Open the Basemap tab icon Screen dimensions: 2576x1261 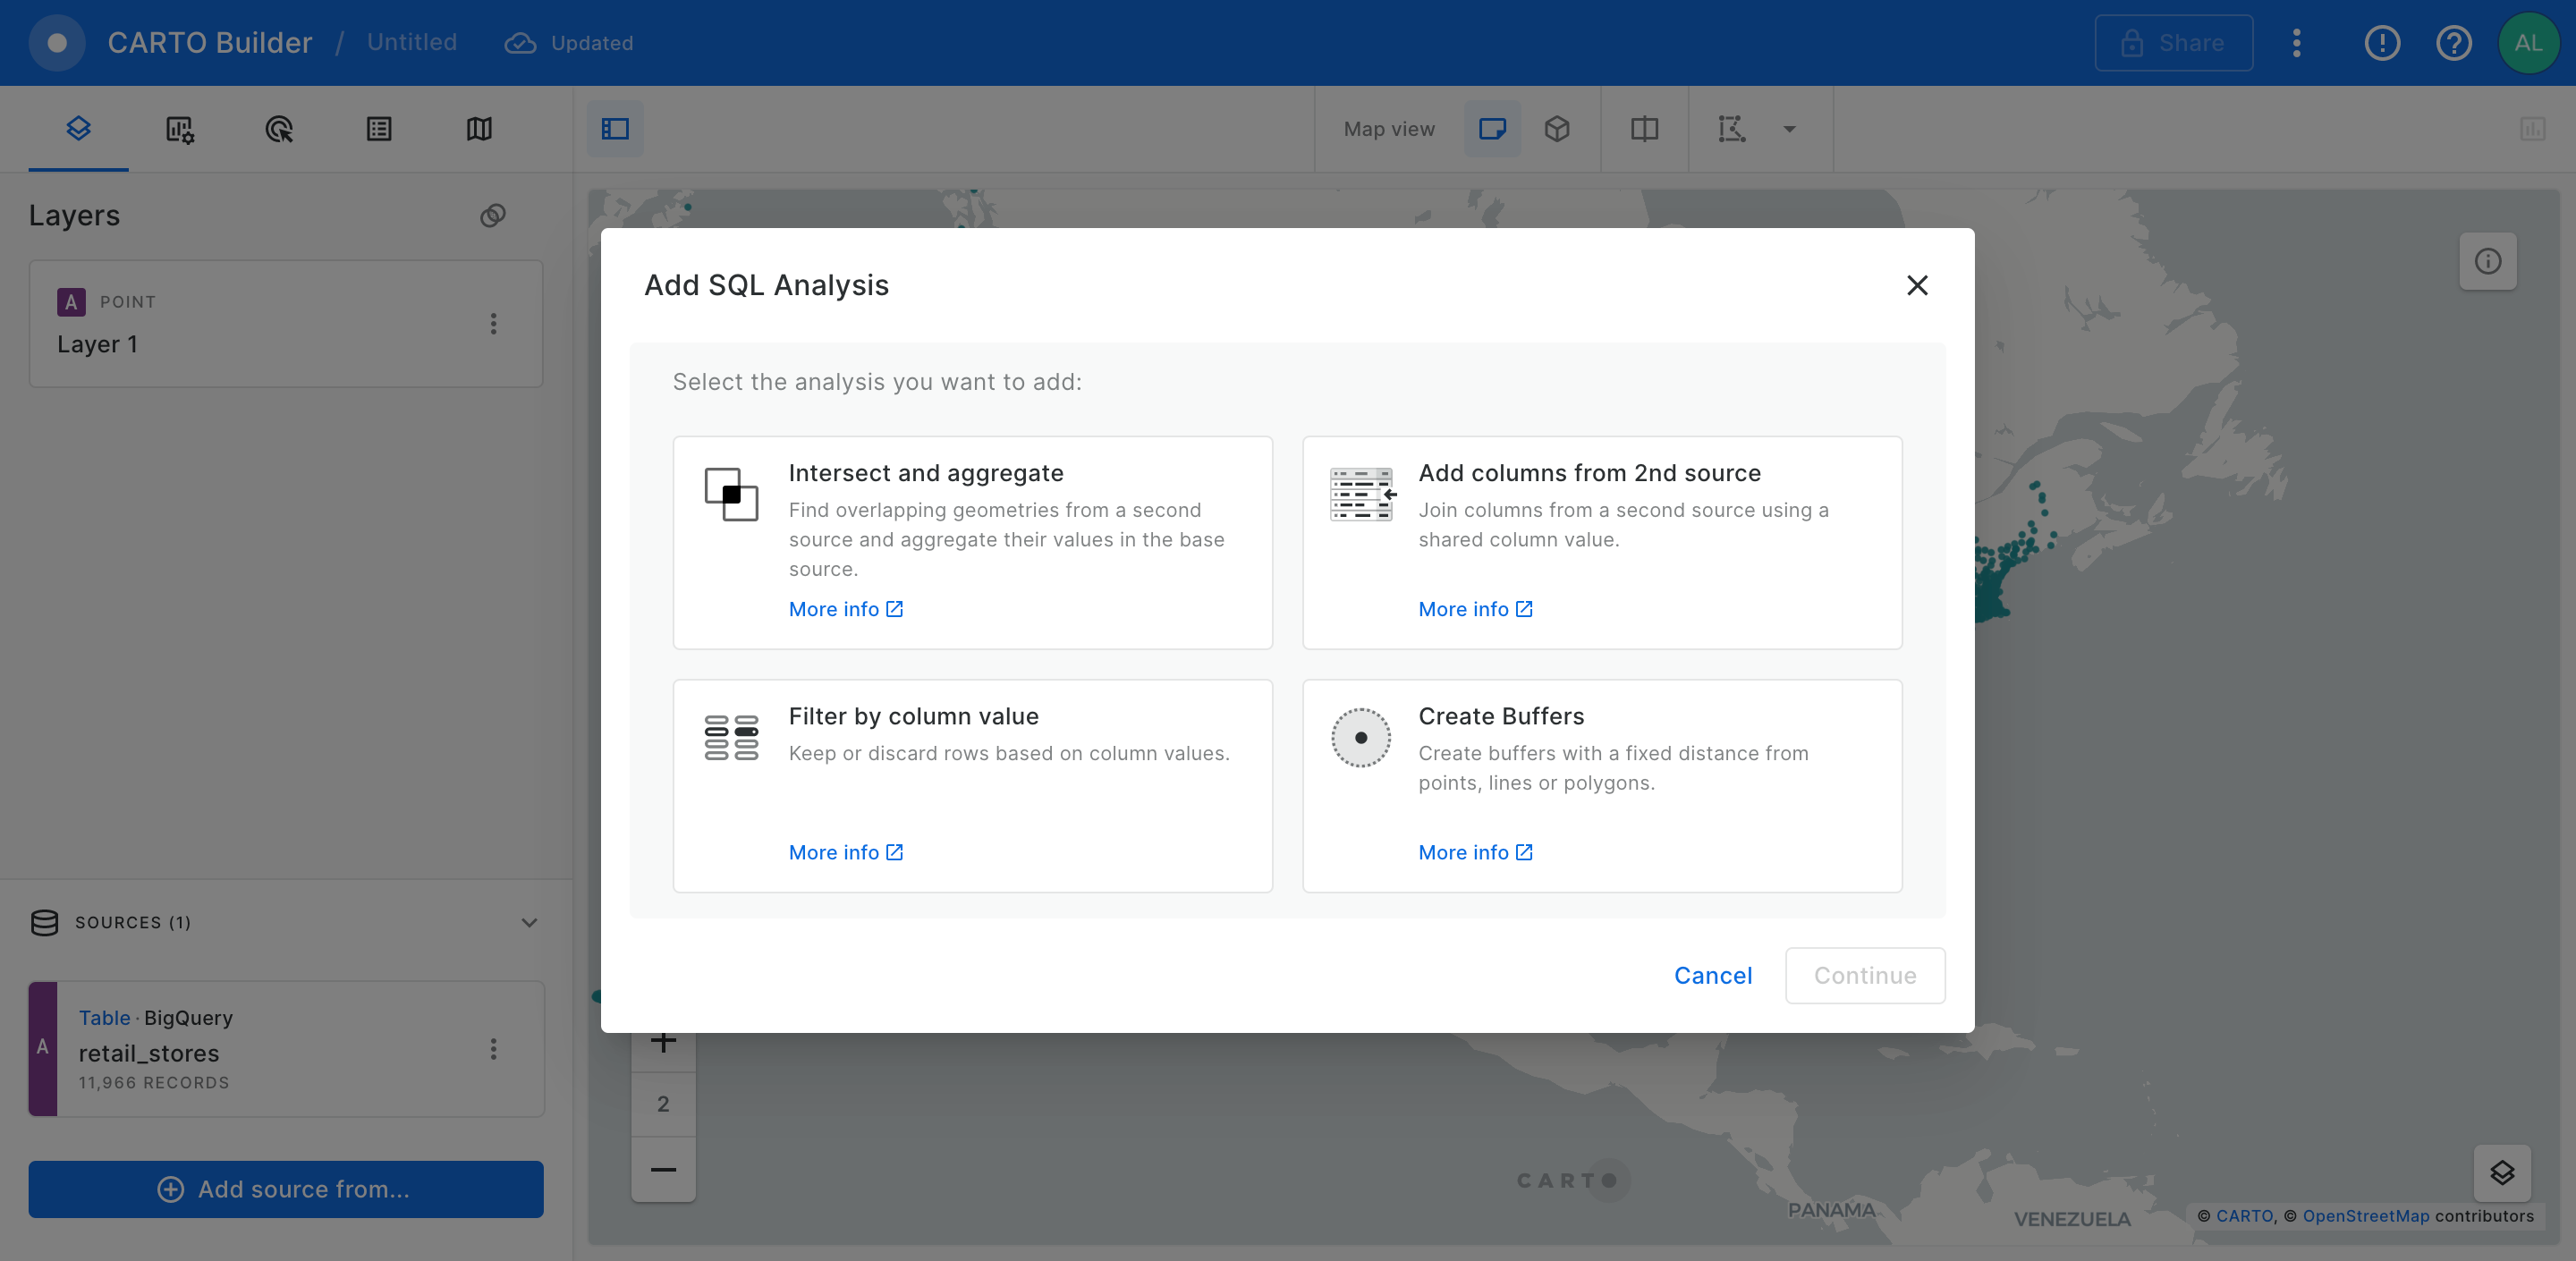click(479, 129)
